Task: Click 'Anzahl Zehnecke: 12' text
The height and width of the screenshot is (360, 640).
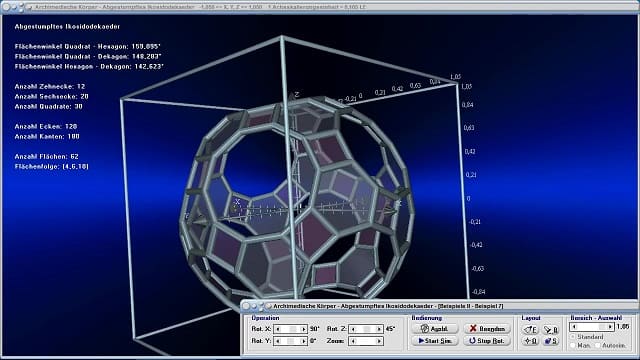Action: click(50, 87)
